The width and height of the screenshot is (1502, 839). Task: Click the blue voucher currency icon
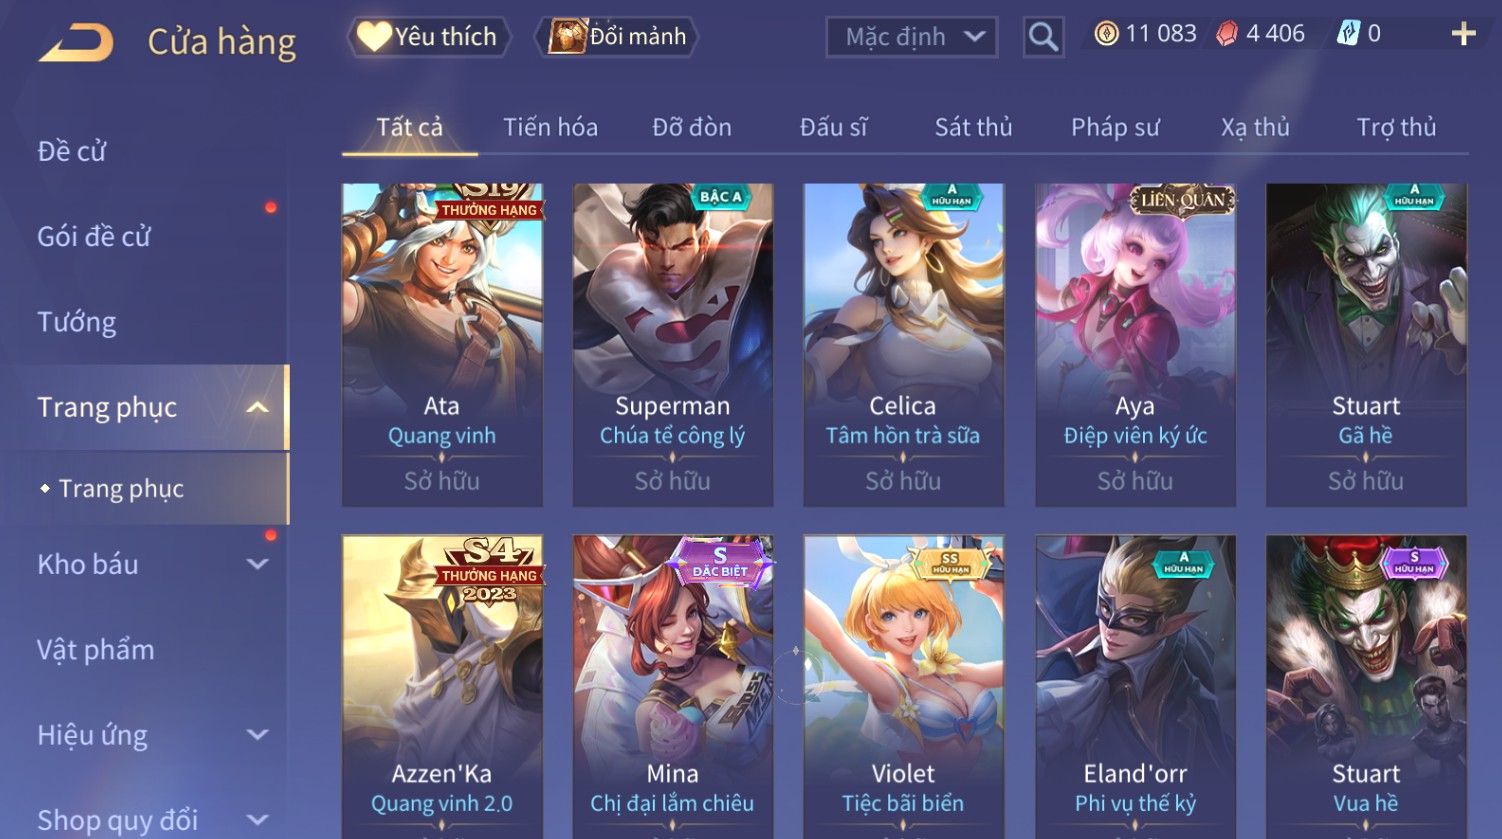1349,34
